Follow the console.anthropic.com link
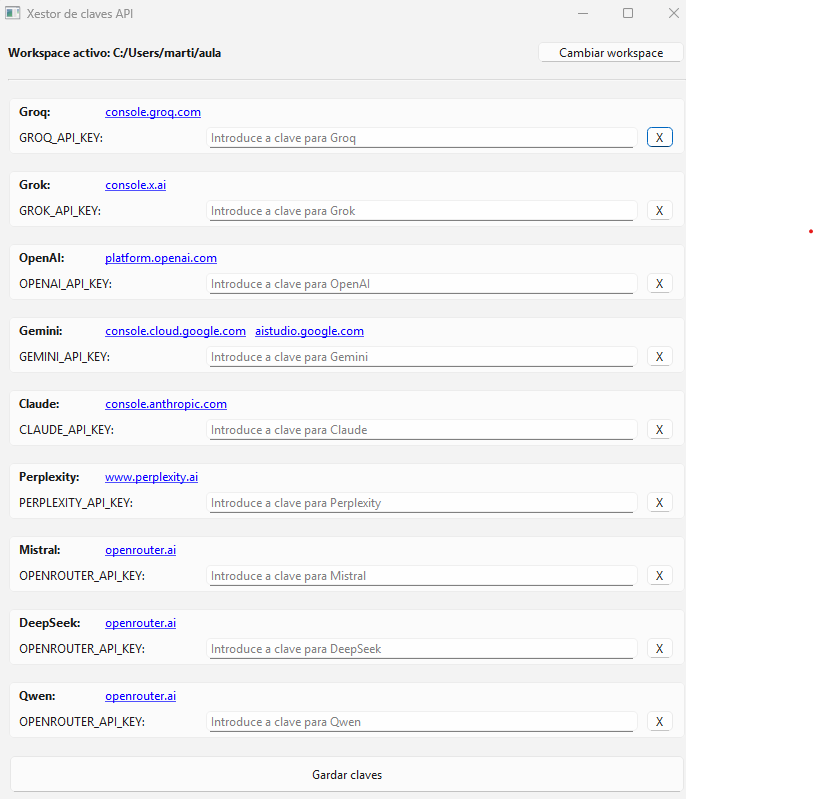This screenshot has height=799, width=814. click(166, 404)
